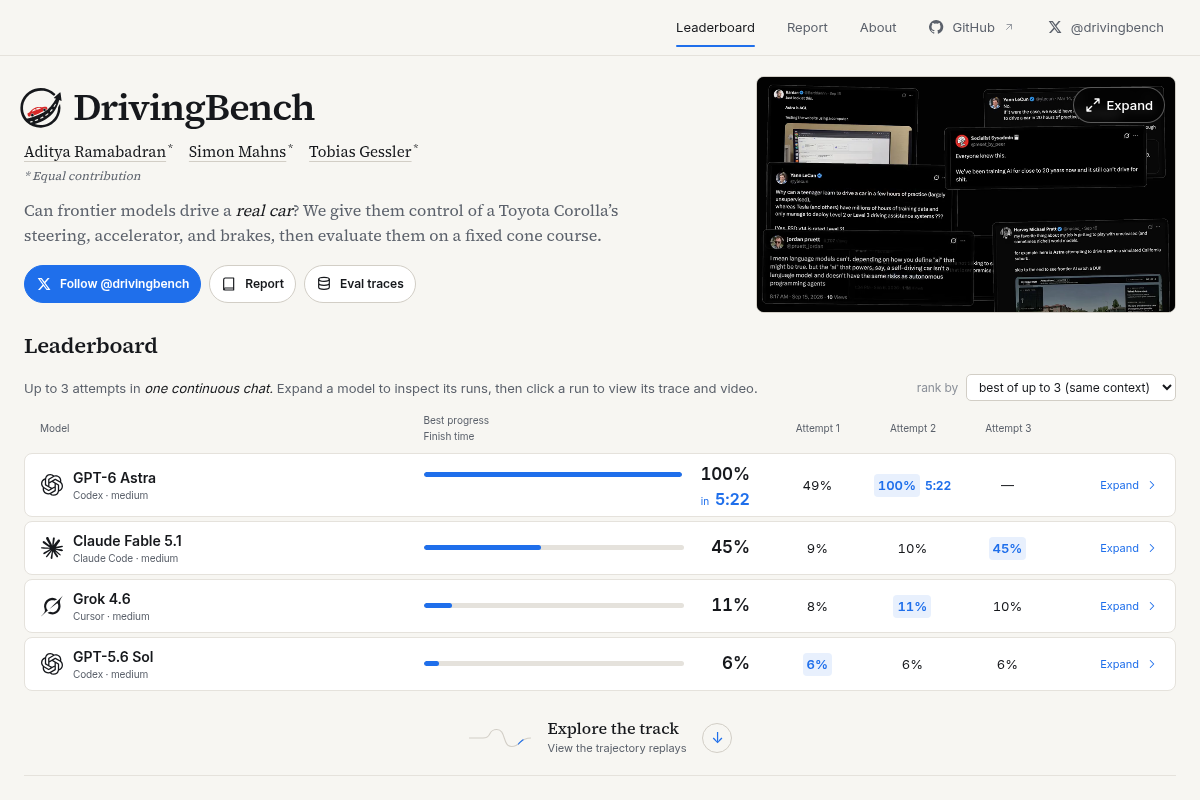Image resolution: width=1200 pixels, height=800 pixels.
Task: Click the X icon inside Follow button
Action: (44, 284)
